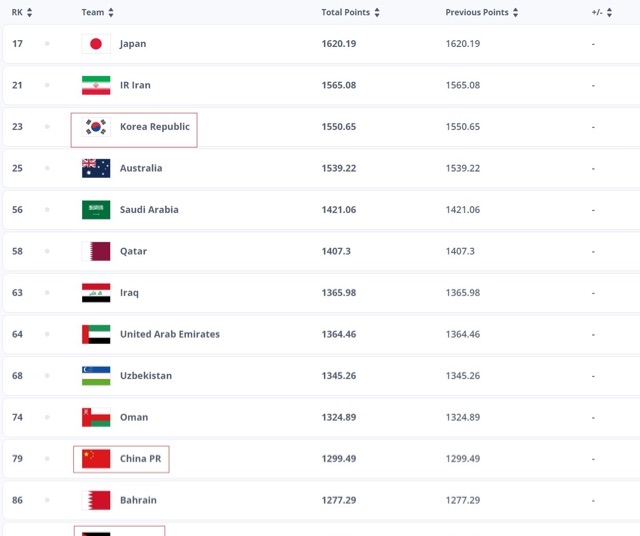This screenshot has width=640, height=536.
Task: Click the United Arab Emirates flag
Action: pos(96,334)
